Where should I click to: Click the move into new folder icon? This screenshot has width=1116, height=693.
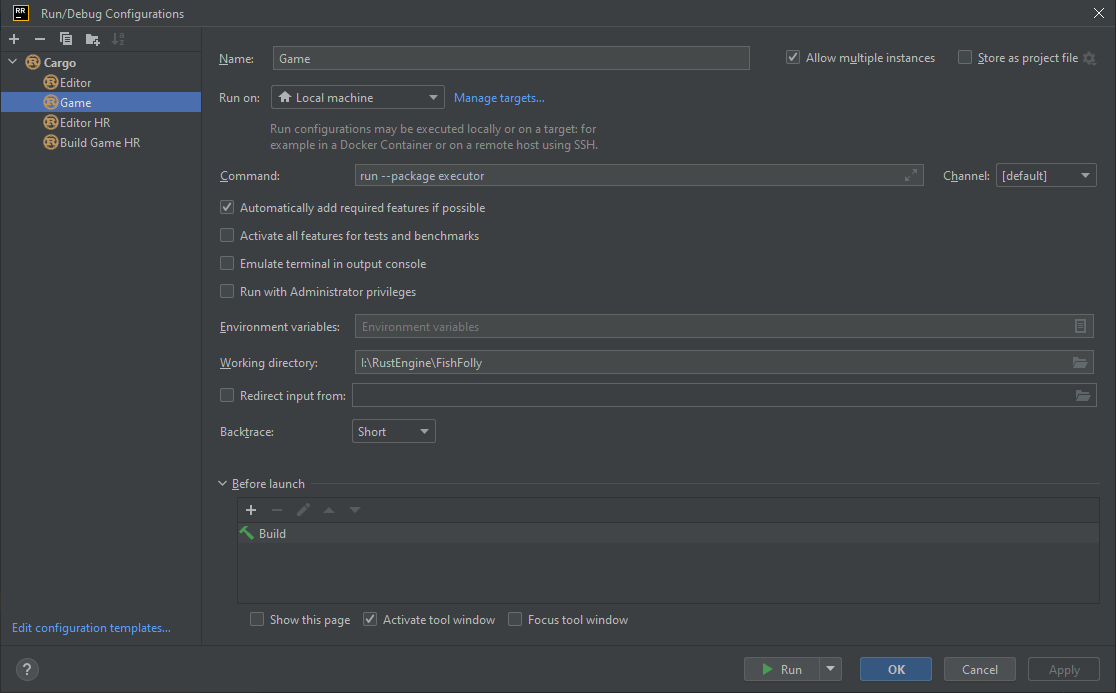point(92,39)
